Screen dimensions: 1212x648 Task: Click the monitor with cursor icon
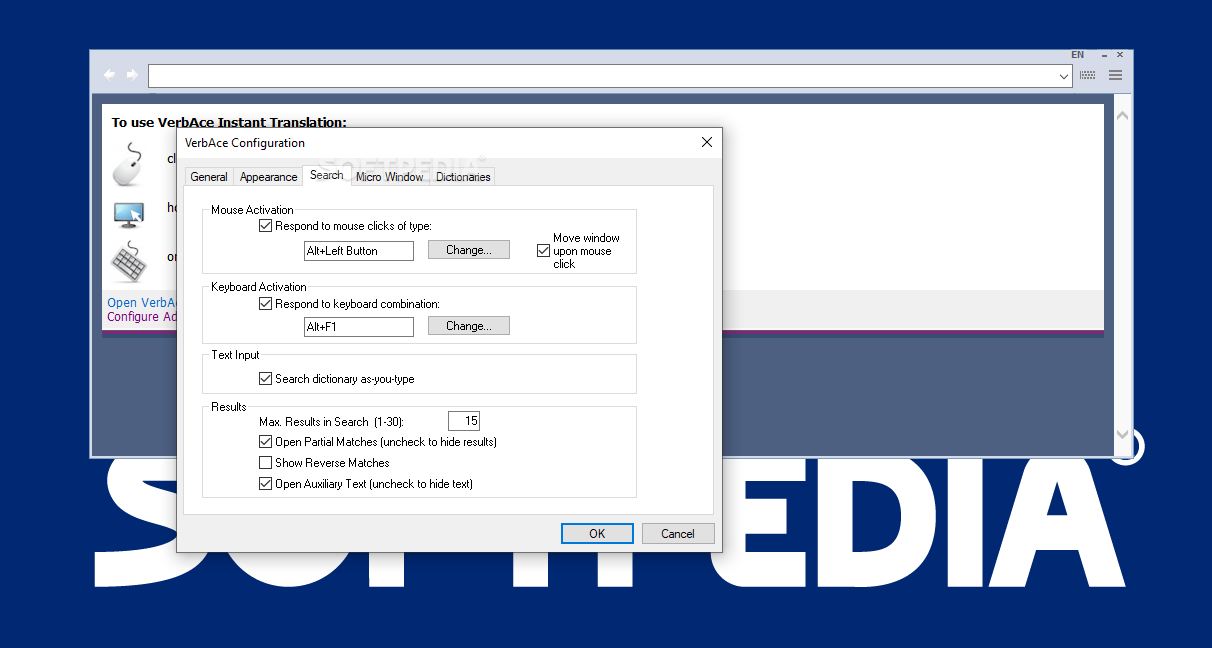tap(129, 213)
